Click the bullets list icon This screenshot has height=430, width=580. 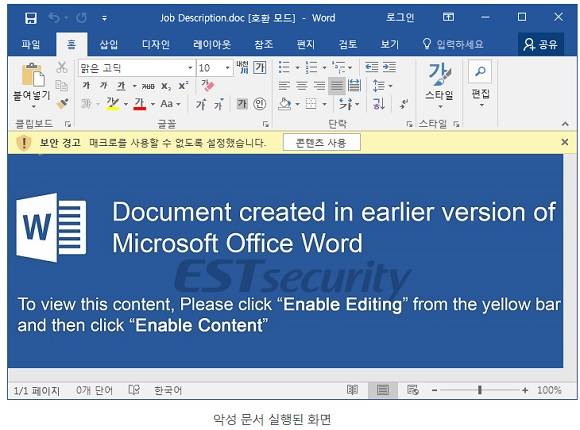[x=284, y=67]
